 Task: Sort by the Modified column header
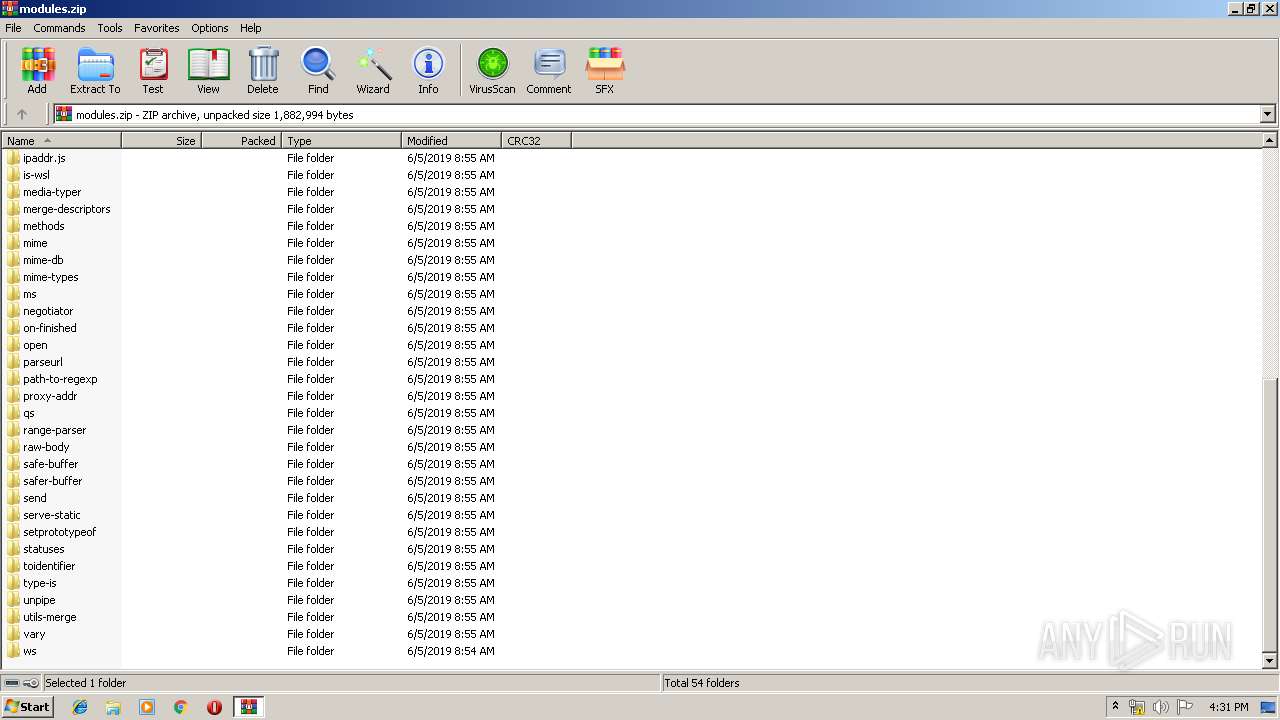[451, 141]
